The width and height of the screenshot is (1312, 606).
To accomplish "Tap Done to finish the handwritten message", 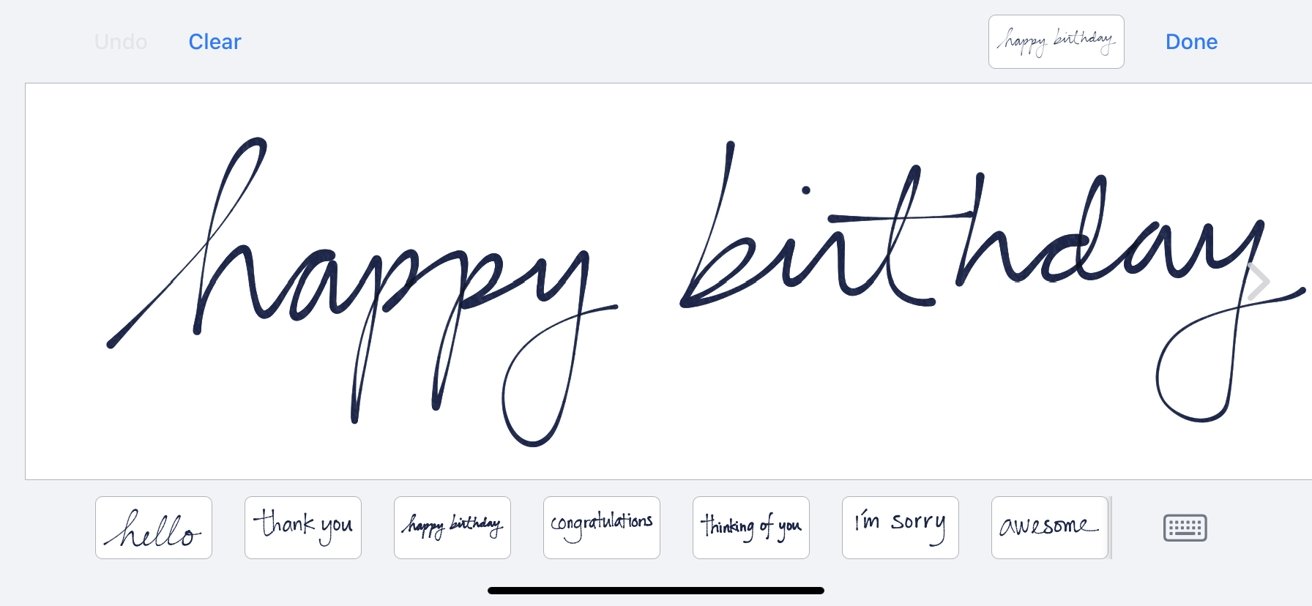I will click(1191, 42).
